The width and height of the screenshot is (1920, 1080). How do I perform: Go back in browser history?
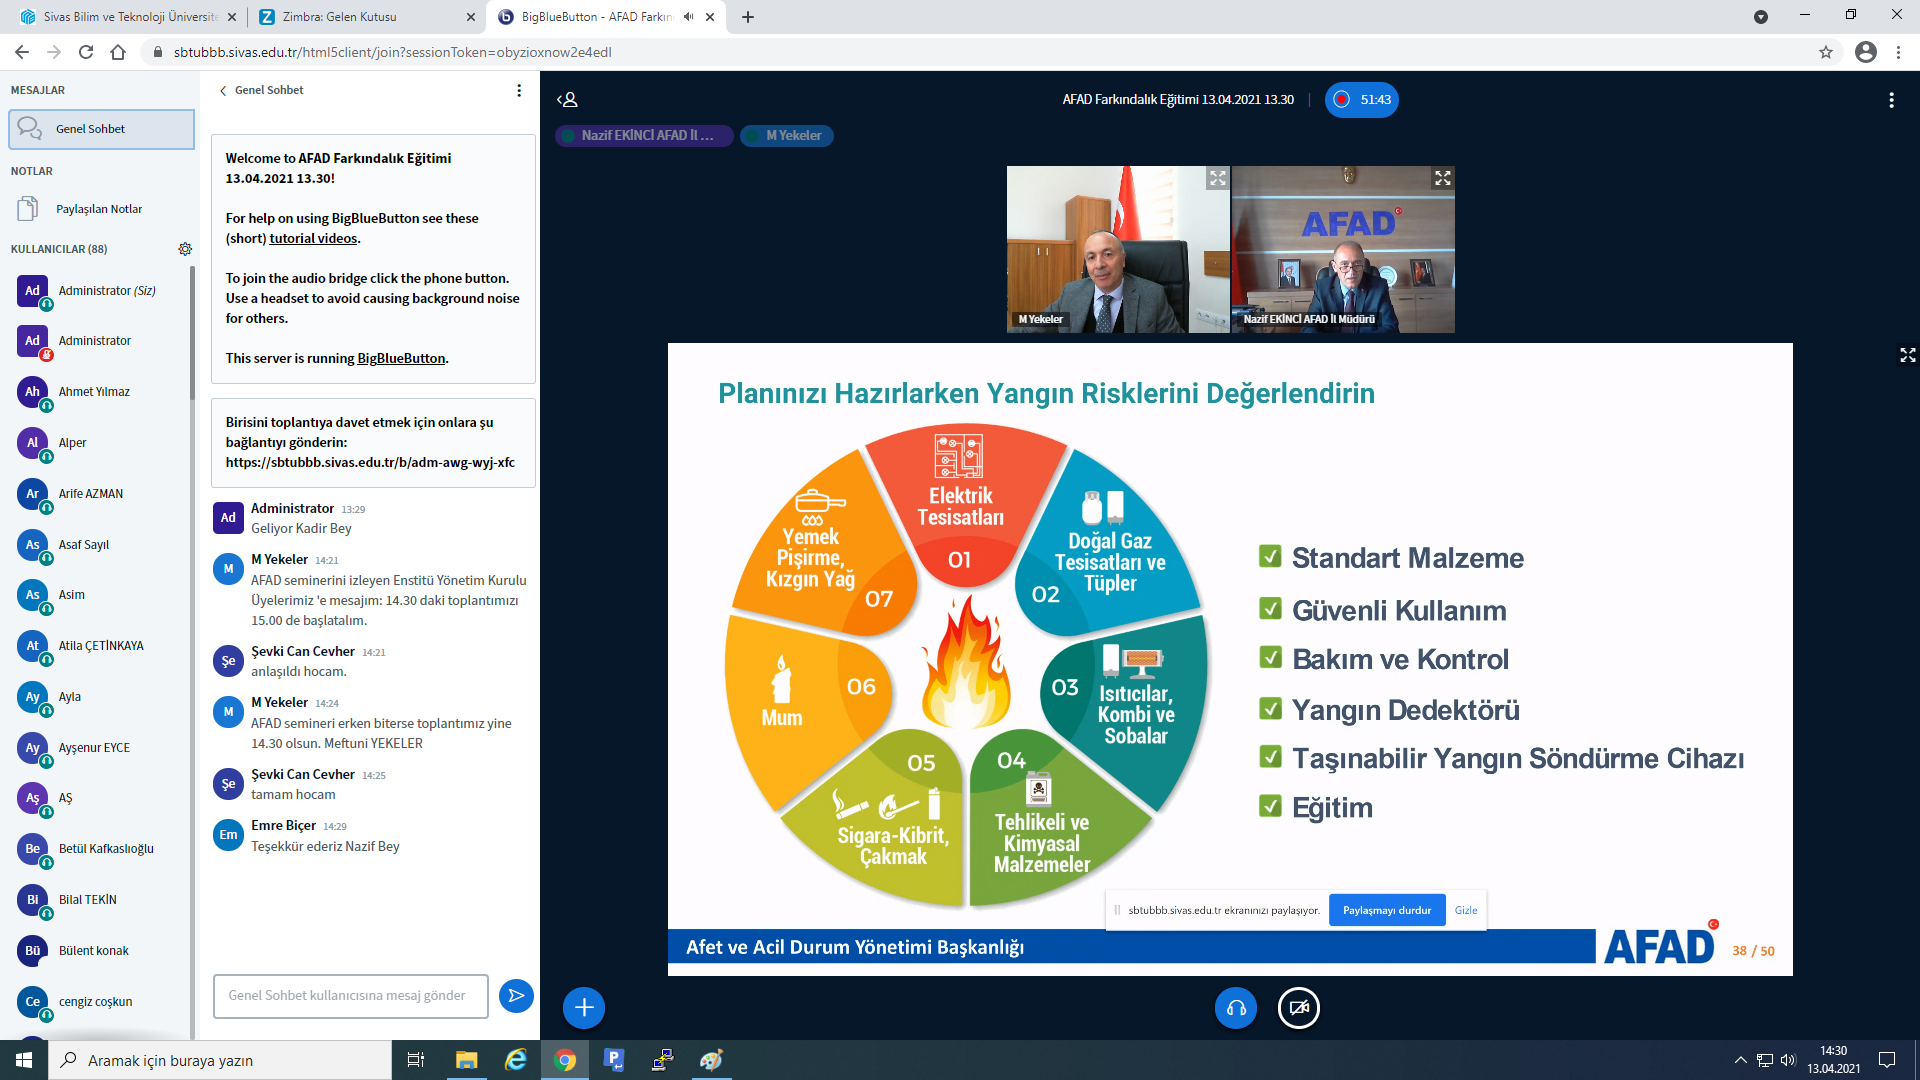pyautogui.click(x=22, y=52)
